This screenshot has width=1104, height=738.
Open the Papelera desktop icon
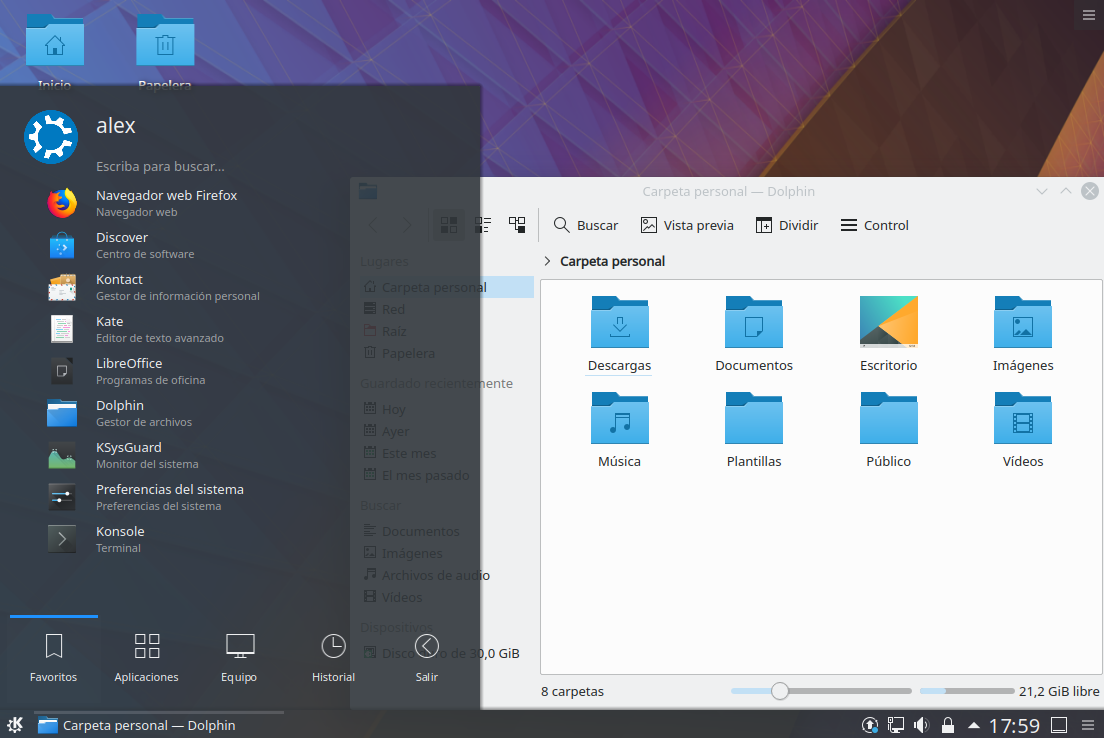pos(165,54)
